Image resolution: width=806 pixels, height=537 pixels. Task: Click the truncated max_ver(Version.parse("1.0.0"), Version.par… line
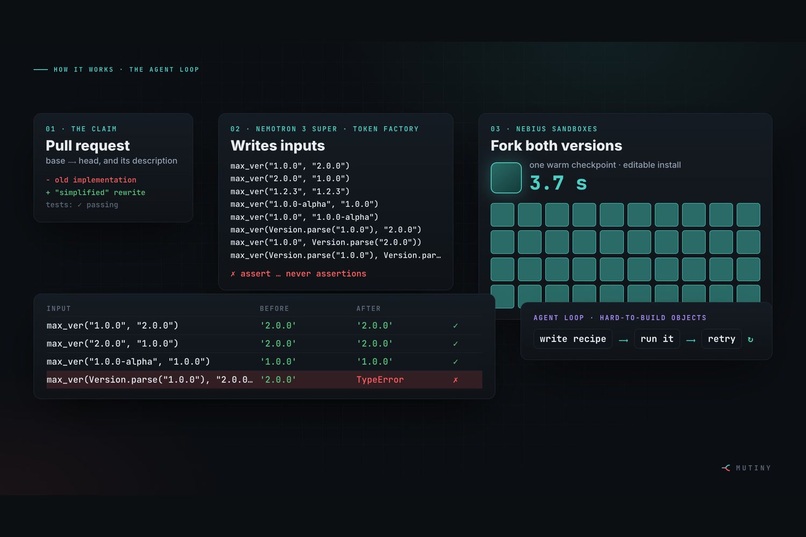tap(336, 255)
